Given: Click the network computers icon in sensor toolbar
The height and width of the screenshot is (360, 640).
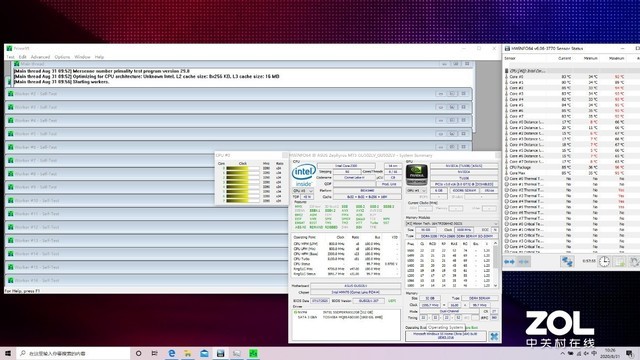Looking at the screenshot, I should [567, 261].
